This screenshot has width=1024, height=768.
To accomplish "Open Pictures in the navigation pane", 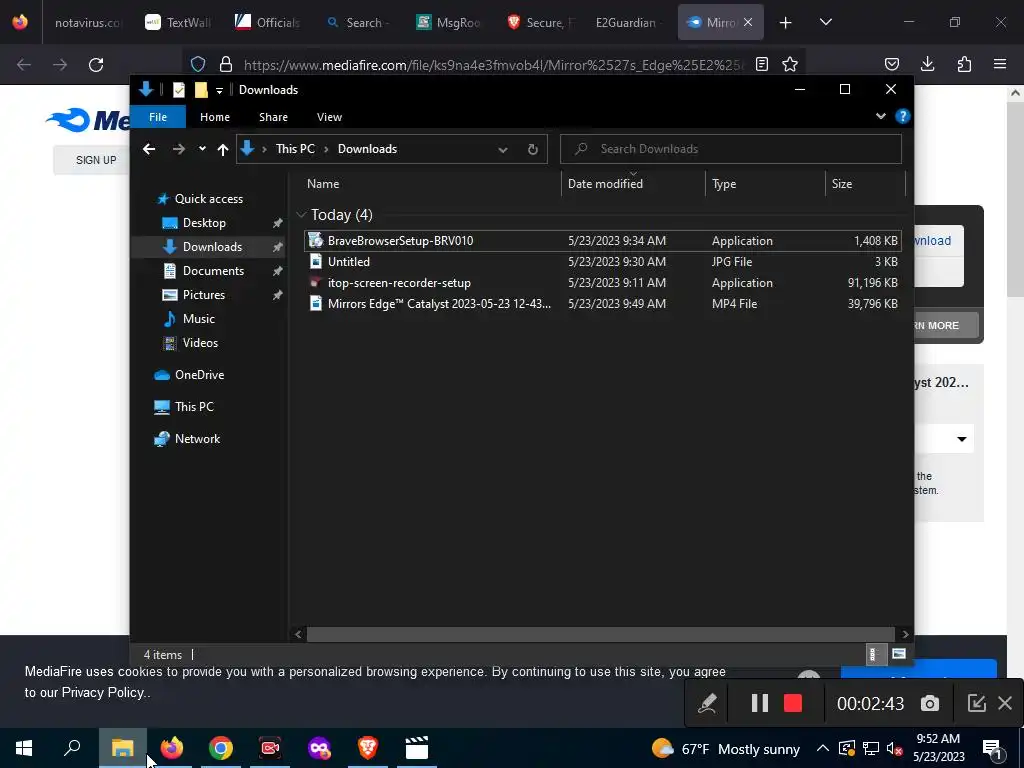I will 203,295.
